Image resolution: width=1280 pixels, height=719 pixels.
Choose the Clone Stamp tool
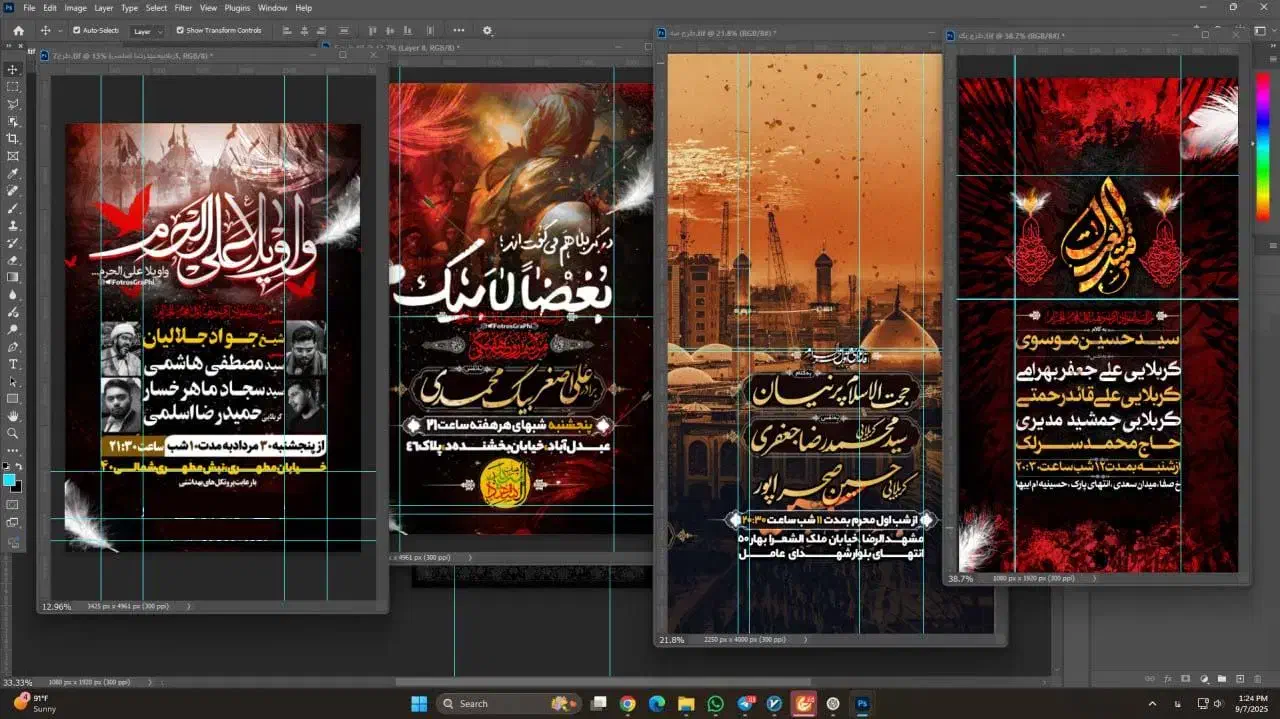click(x=13, y=227)
